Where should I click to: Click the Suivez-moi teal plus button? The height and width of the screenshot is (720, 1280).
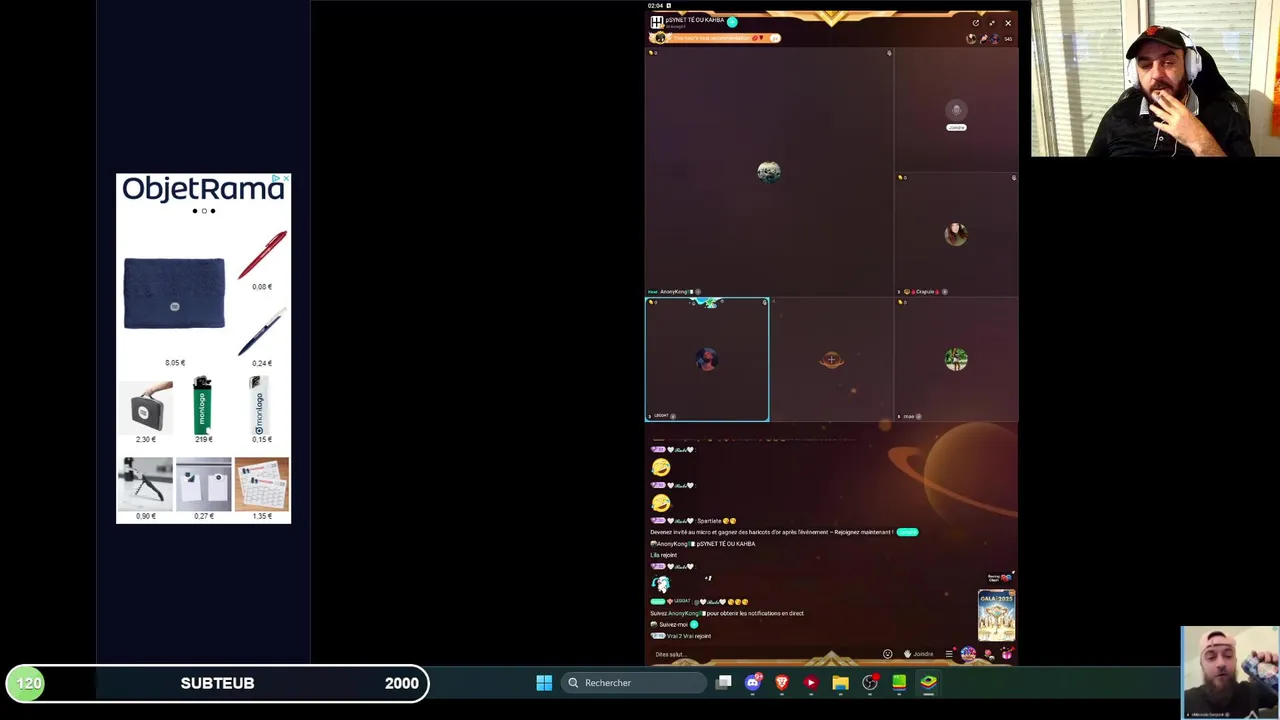(x=694, y=624)
